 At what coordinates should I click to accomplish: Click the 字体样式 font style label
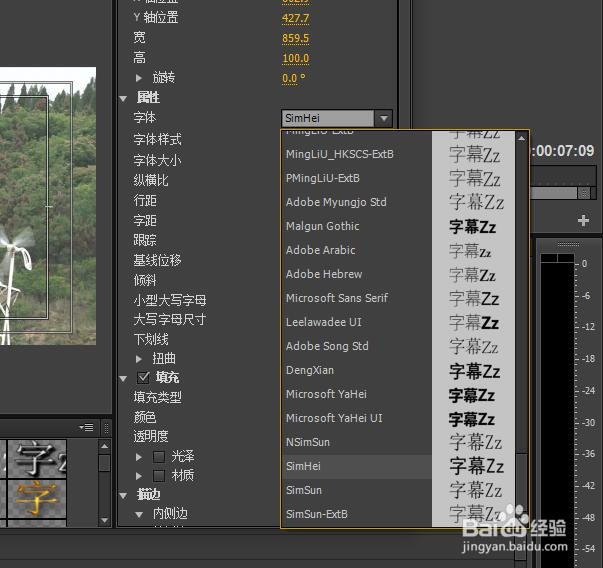click(x=157, y=139)
